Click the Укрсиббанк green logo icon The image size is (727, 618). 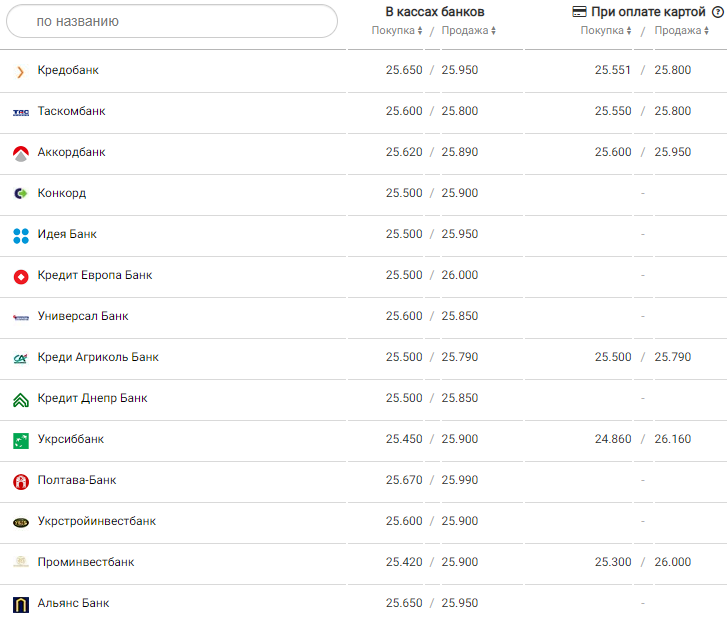pyautogui.click(x=21, y=440)
